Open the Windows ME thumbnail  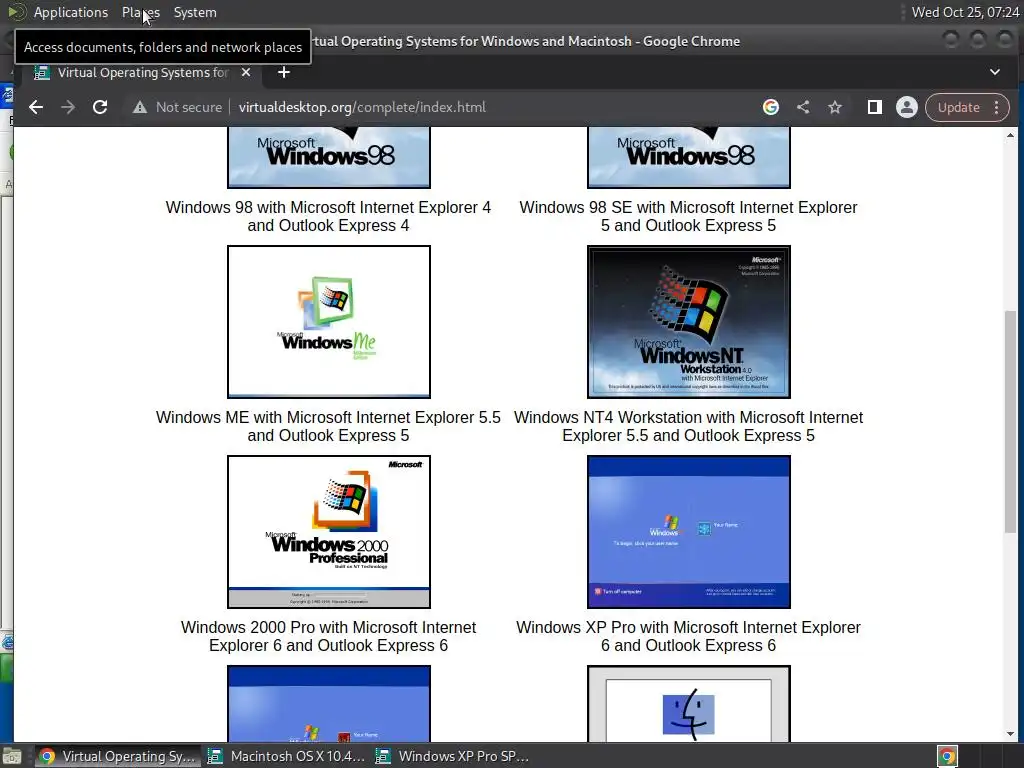328,322
